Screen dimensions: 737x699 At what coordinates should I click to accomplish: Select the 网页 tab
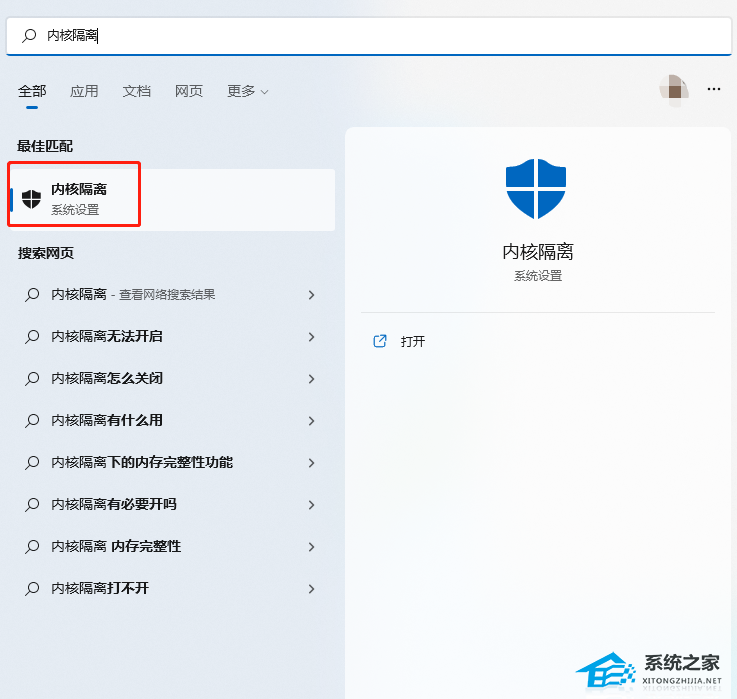pyautogui.click(x=189, y=91)
